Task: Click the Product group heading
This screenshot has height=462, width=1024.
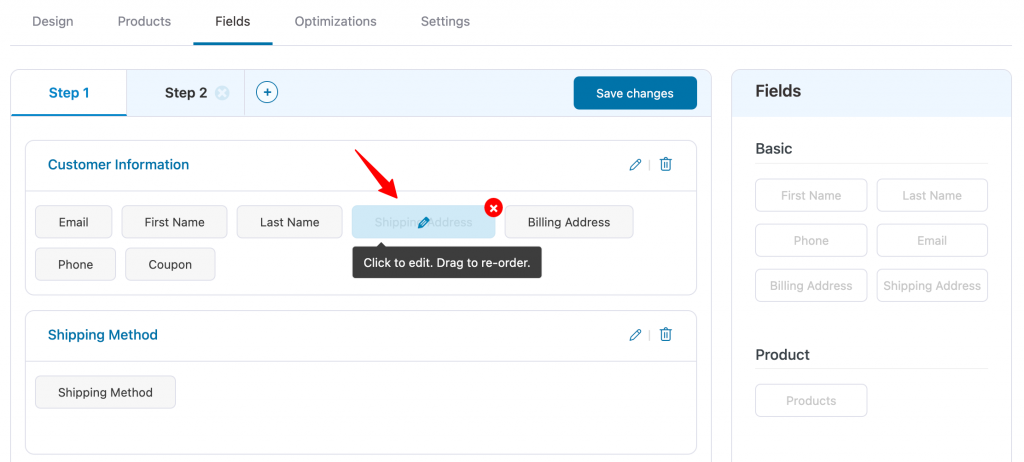Action: [x=782, y=354]
